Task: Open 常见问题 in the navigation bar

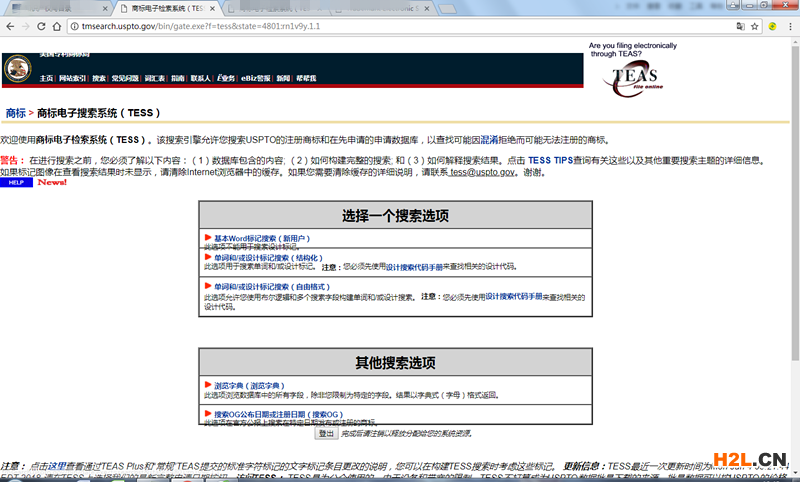Action: coord(125,78)
